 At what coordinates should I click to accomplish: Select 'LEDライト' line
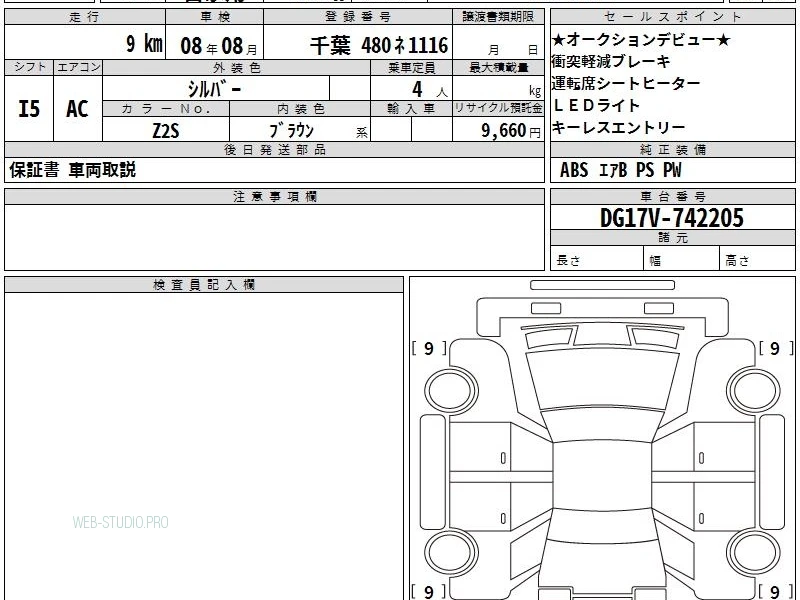[x=596, y=105]
